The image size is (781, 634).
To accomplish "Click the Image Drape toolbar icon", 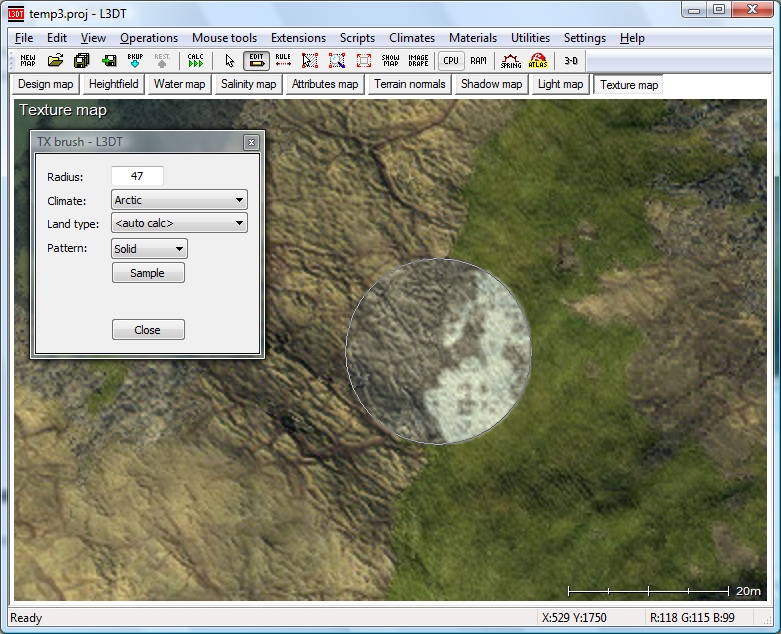I will 417,61.
